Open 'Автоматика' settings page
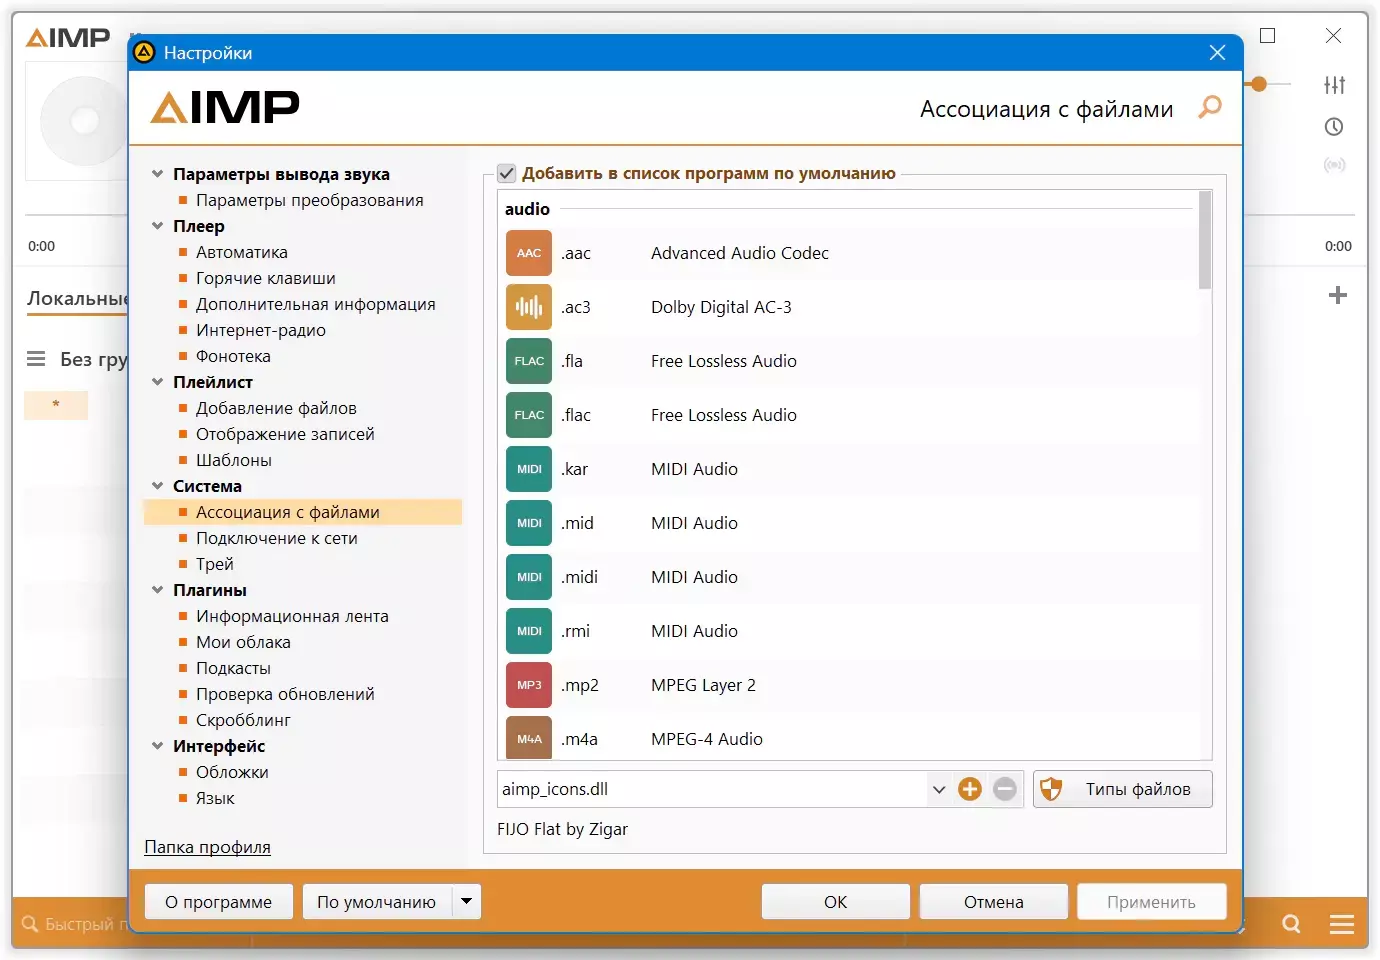This screenshot has height=960, width=1380. tap(242, 252)
